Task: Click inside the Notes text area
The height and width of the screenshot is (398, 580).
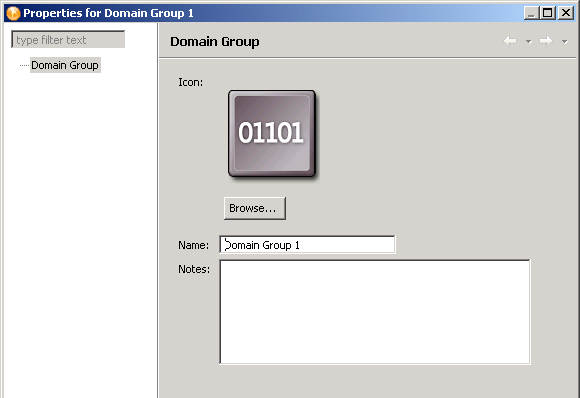Action: (375, 312)
